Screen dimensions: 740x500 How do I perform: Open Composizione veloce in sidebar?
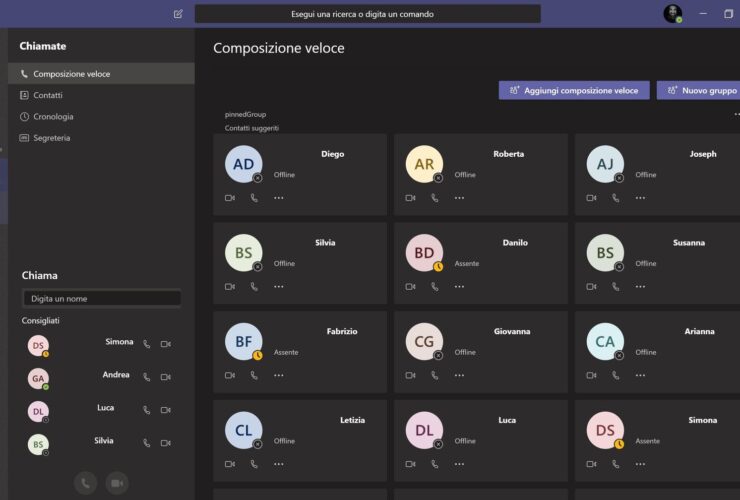(101, 74)
